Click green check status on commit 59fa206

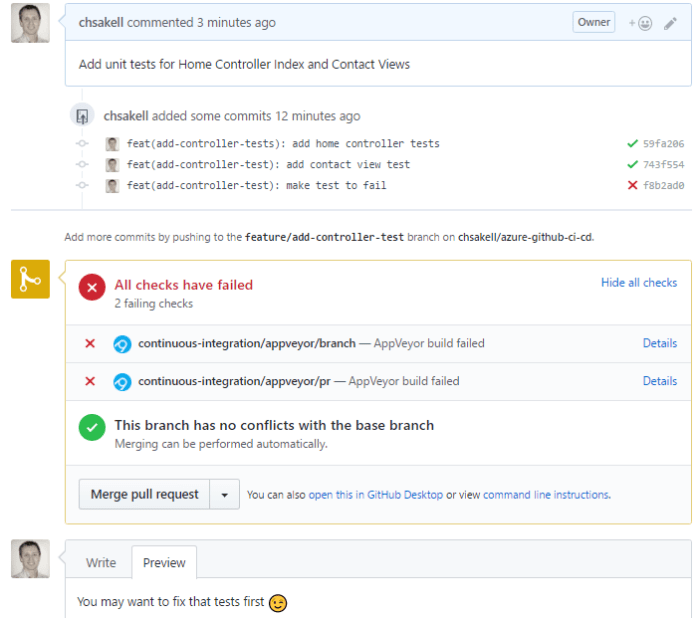pos(632,143)
